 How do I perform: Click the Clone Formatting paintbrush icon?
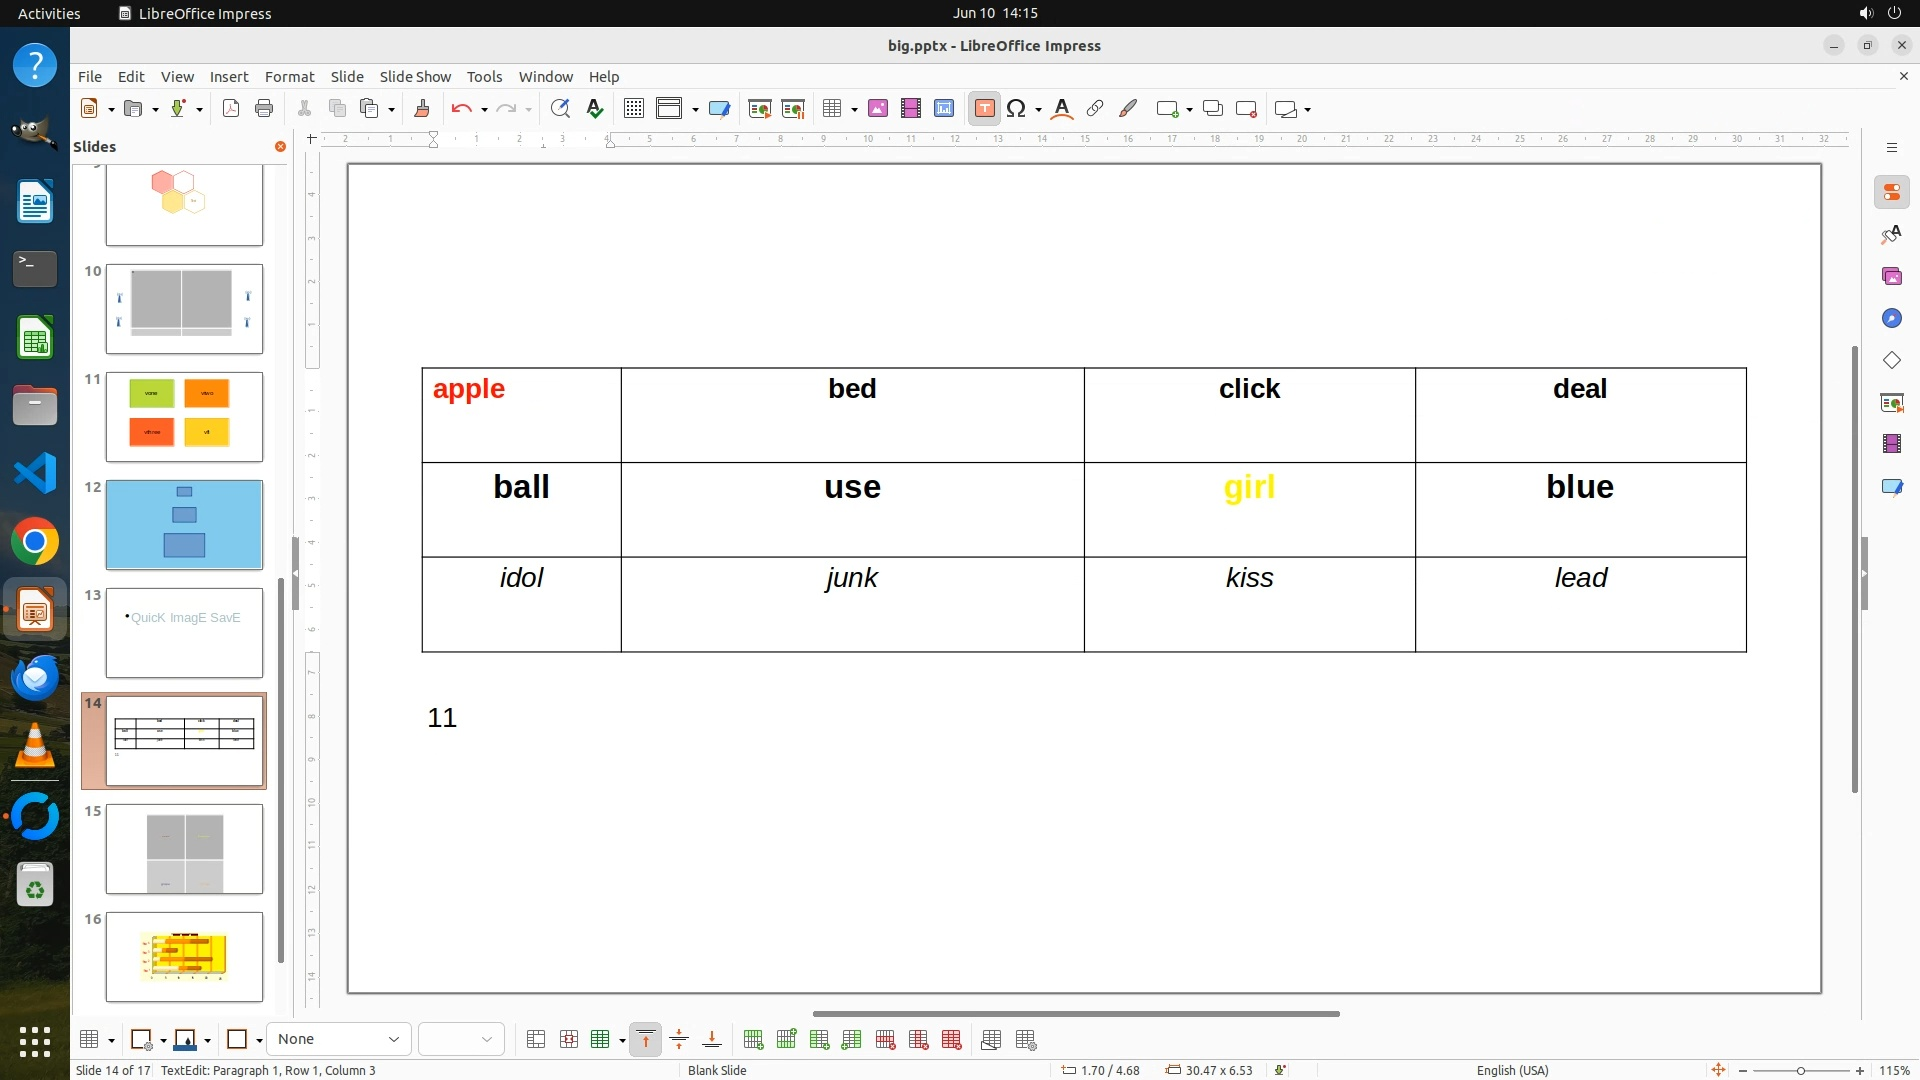421,109
